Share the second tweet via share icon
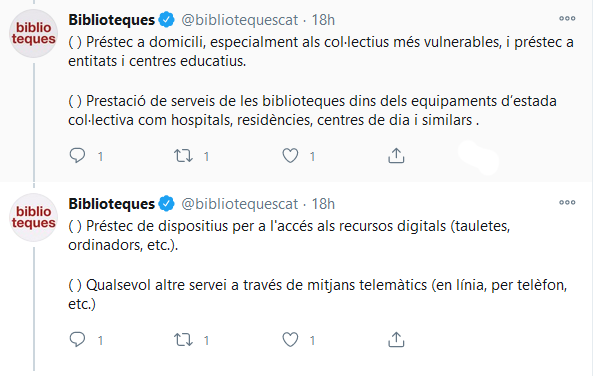This screenshot has height=376, width=595. 396,340
